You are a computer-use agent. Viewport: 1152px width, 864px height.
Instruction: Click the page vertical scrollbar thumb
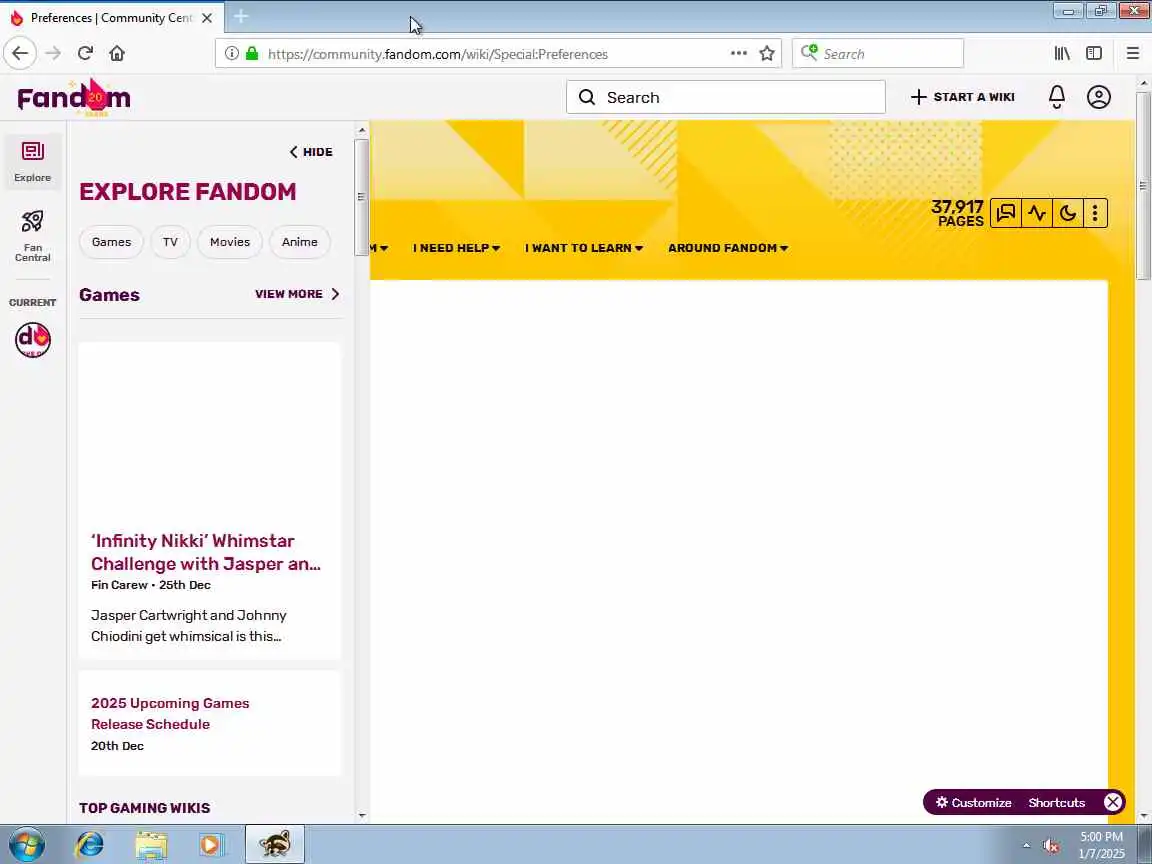tap(1144, 184)
